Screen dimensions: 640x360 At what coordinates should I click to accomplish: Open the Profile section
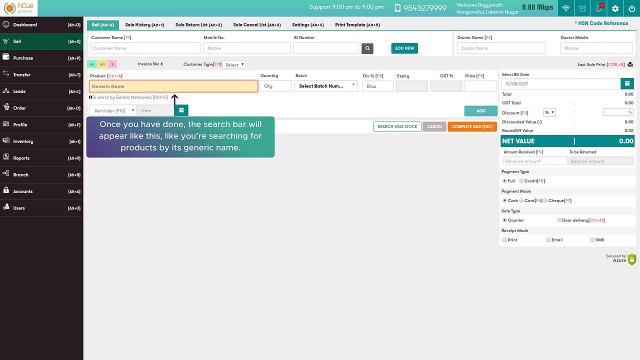(41, 125)
